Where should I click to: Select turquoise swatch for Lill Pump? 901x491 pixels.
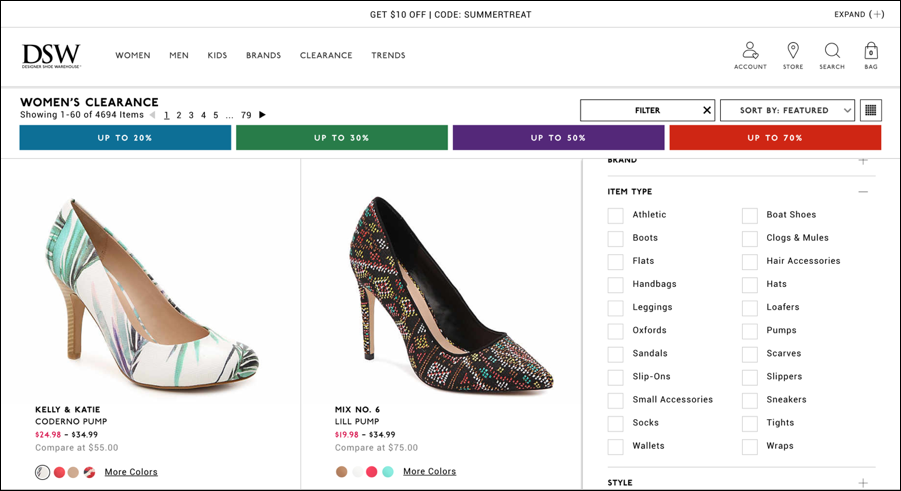(x=388, y=472)
